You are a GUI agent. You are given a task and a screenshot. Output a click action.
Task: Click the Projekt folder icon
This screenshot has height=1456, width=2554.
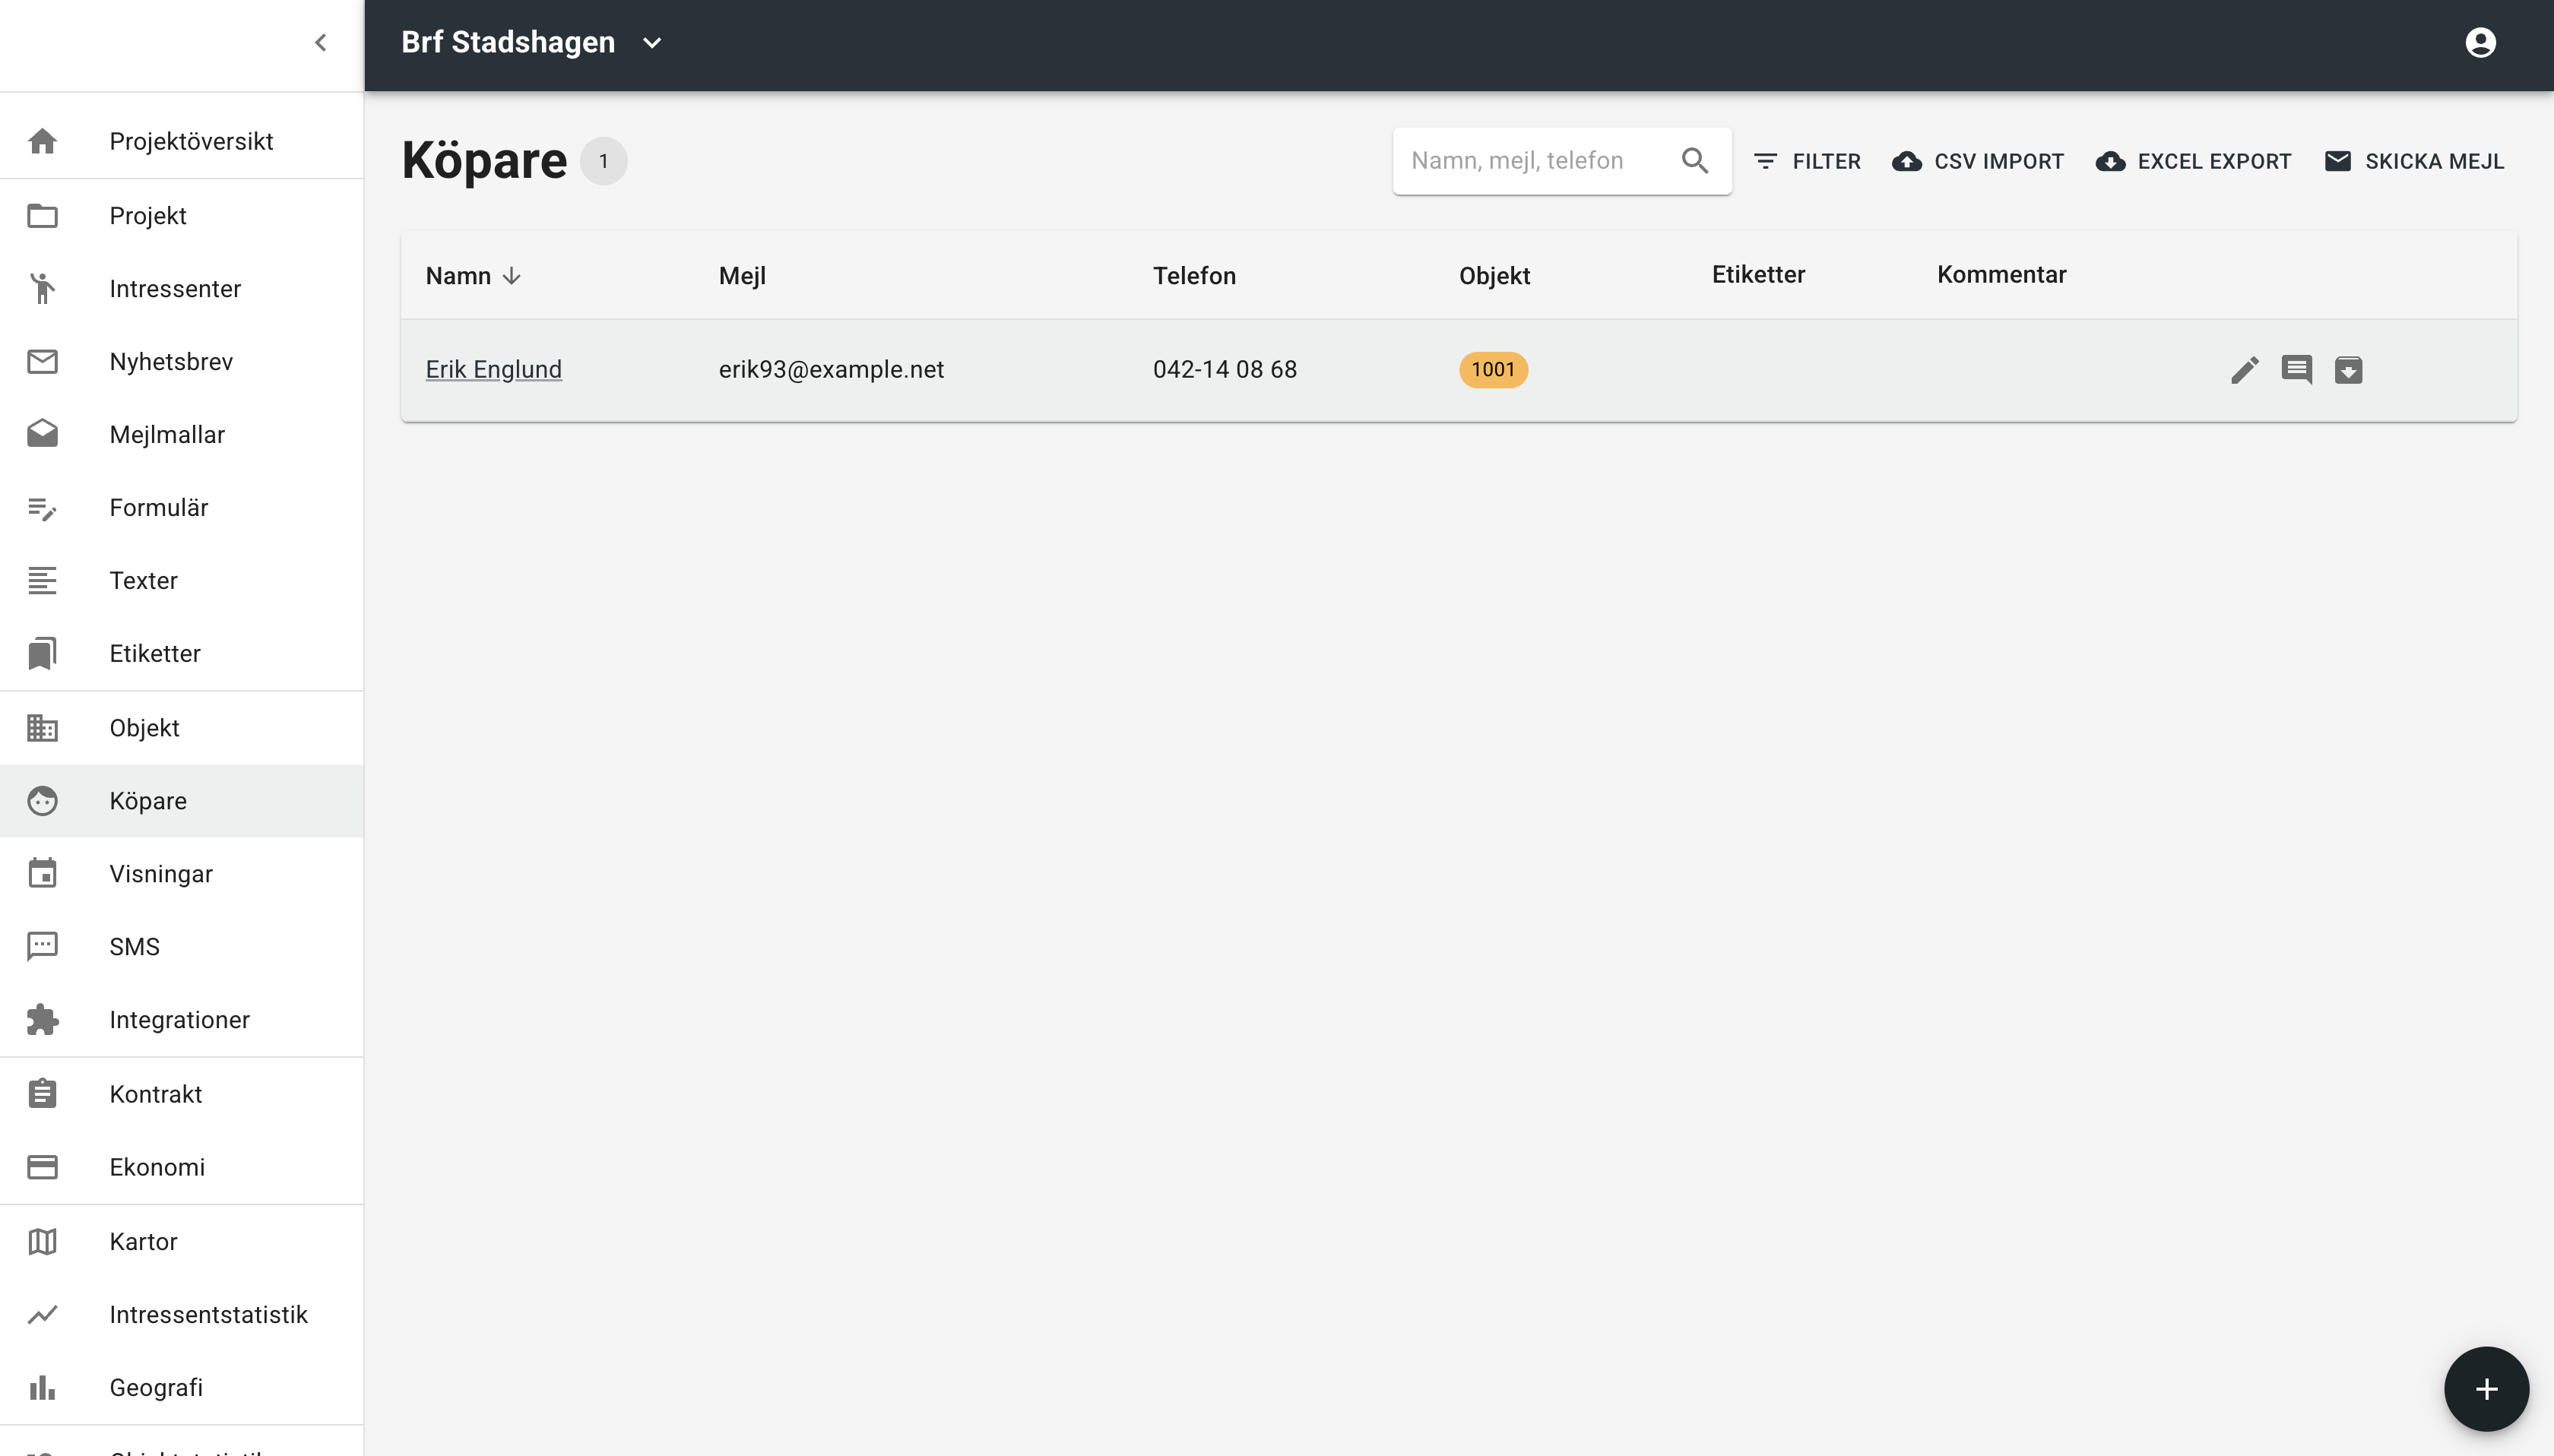[x=42, y=215]
